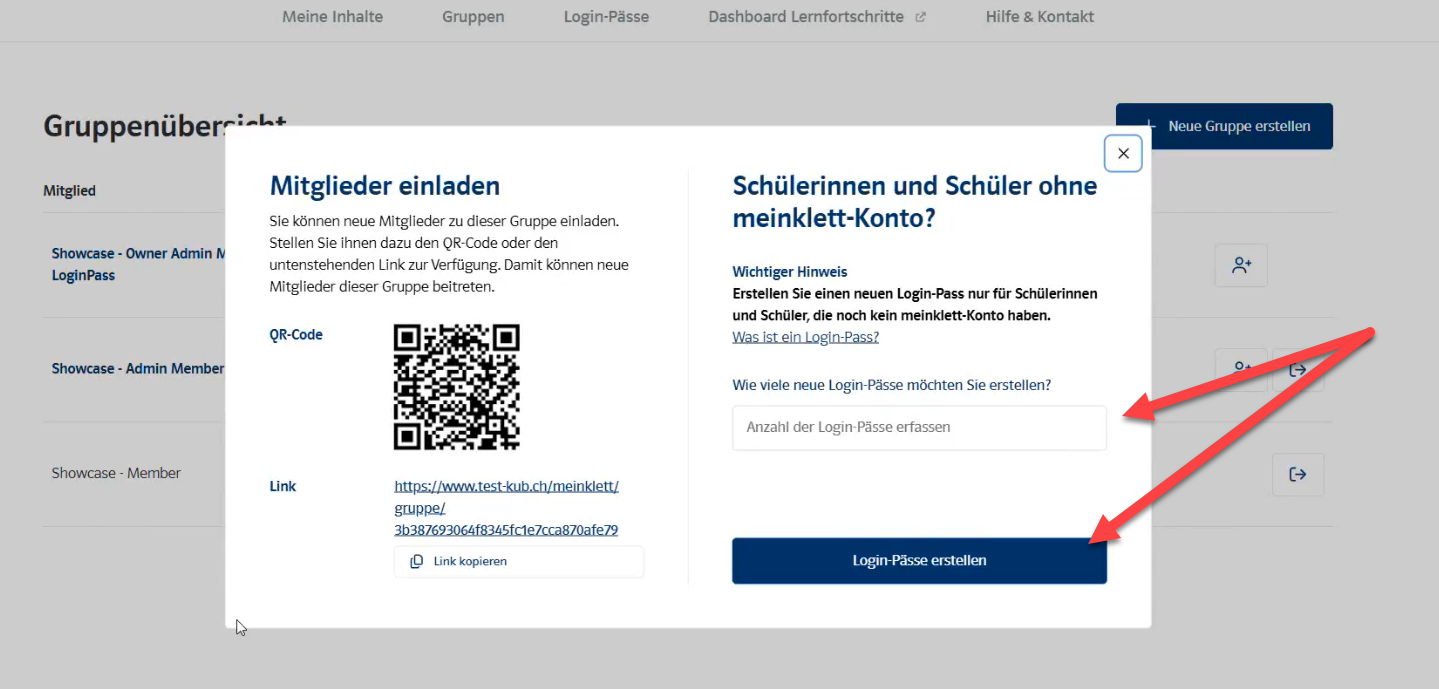Click the Gruppenübersicht heading
Image resolution: width=1439 pixels, height=689 pixels.
pos(165,126)
